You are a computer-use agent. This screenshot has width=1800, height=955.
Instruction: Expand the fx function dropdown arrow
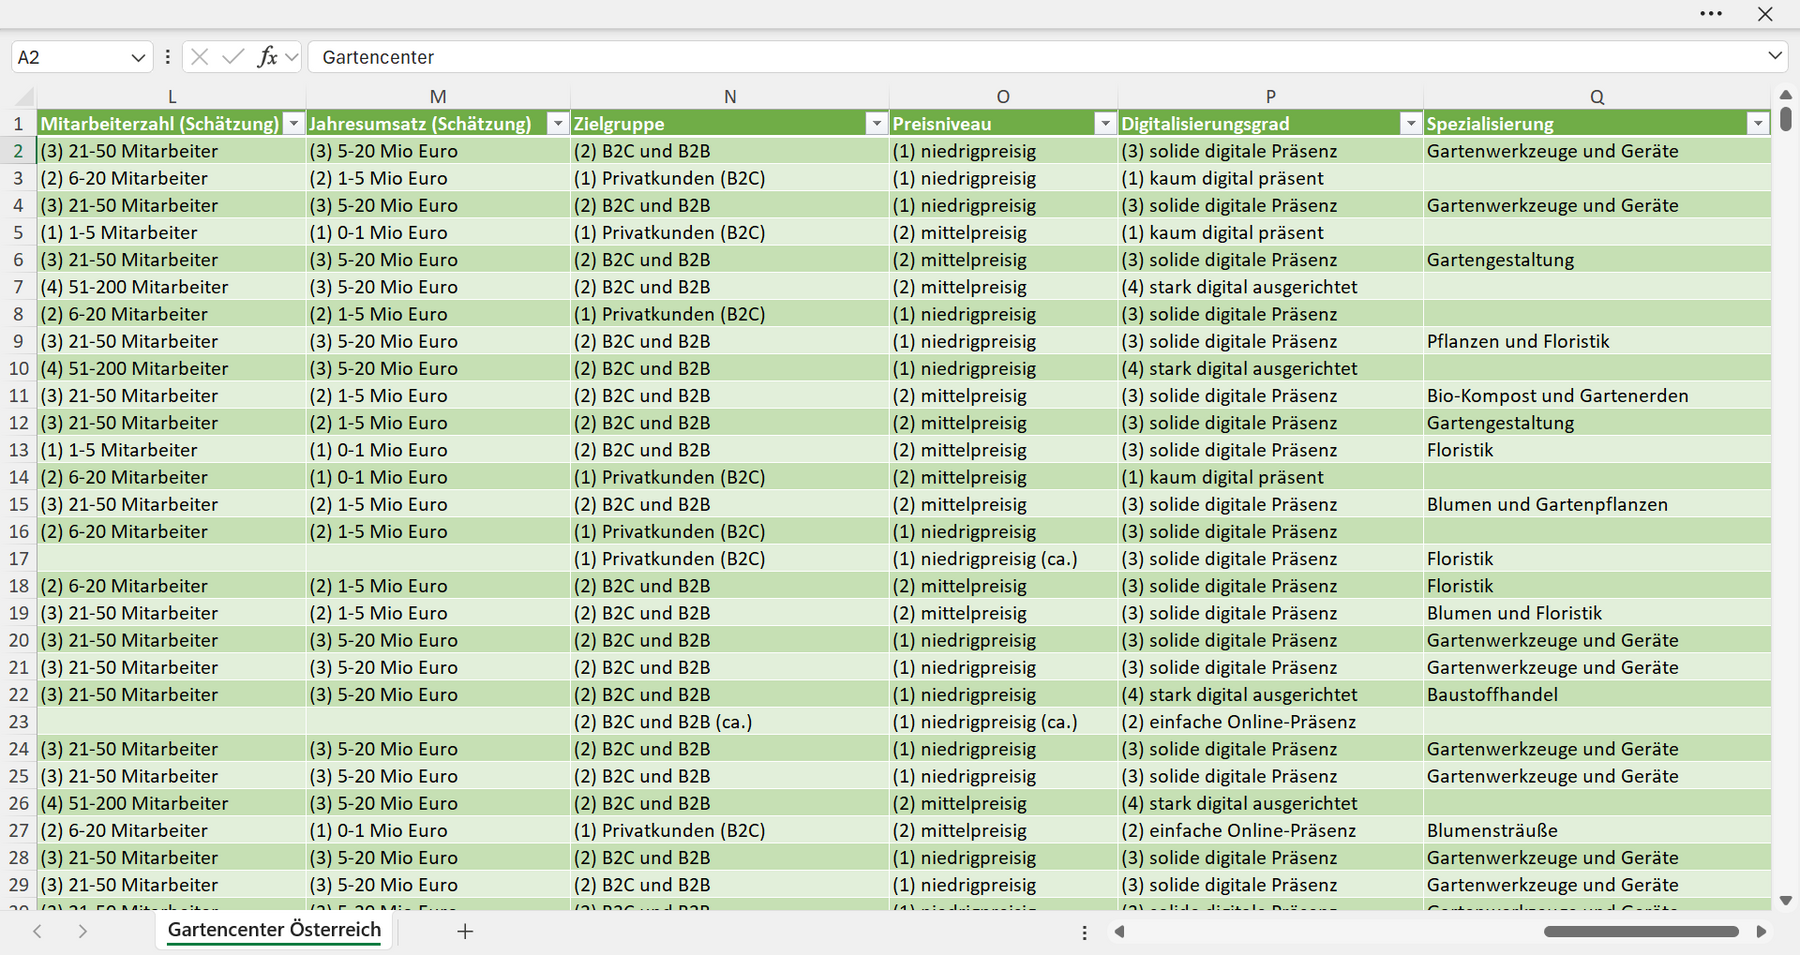(291, 57)
